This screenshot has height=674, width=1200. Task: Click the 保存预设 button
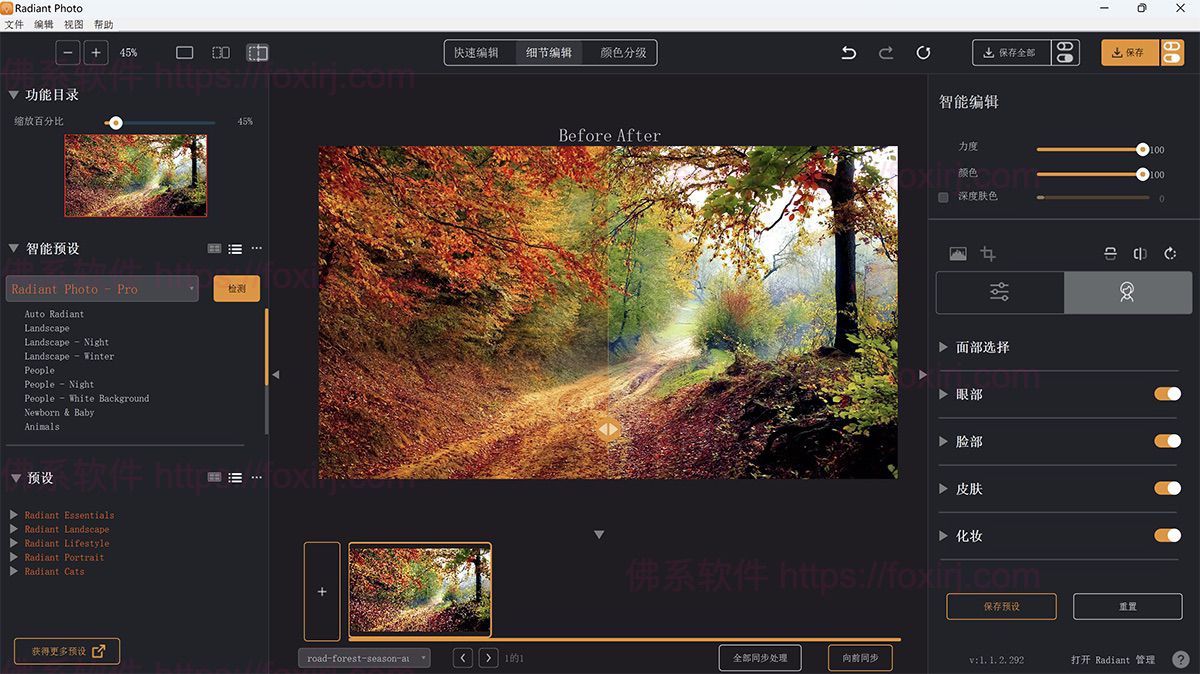tap(1000, 606)
